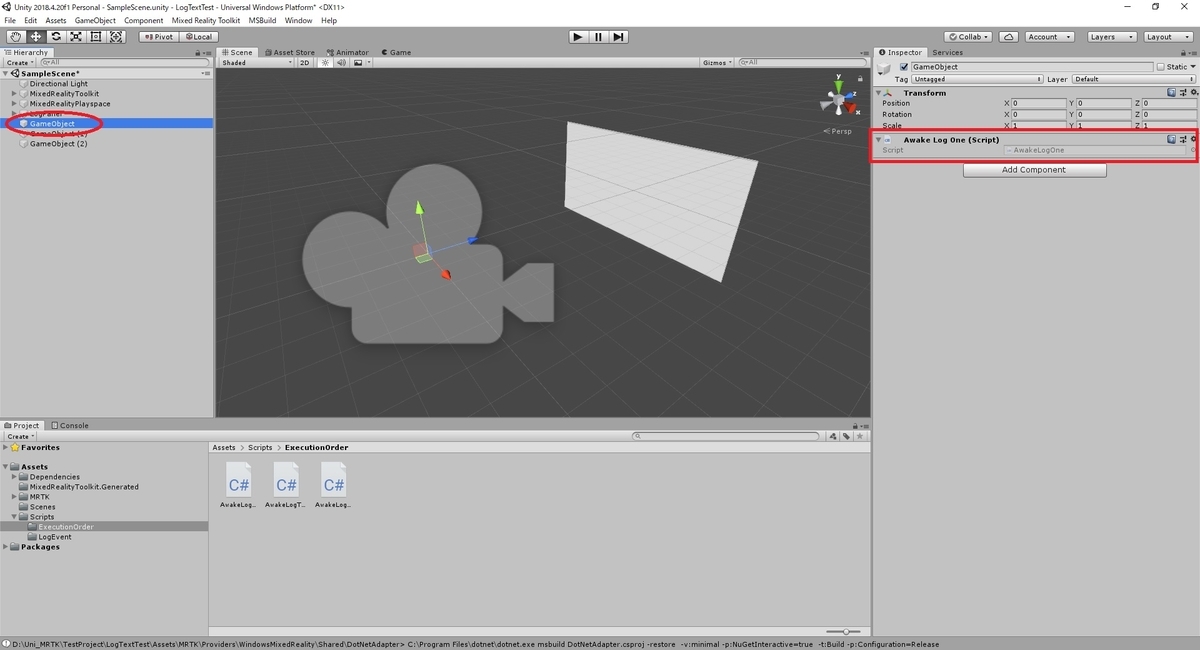Select the Scale tool
Image resolution: width=1200 pixels, height=650 pixels.
pyautogui.click(x=76, y=36)
